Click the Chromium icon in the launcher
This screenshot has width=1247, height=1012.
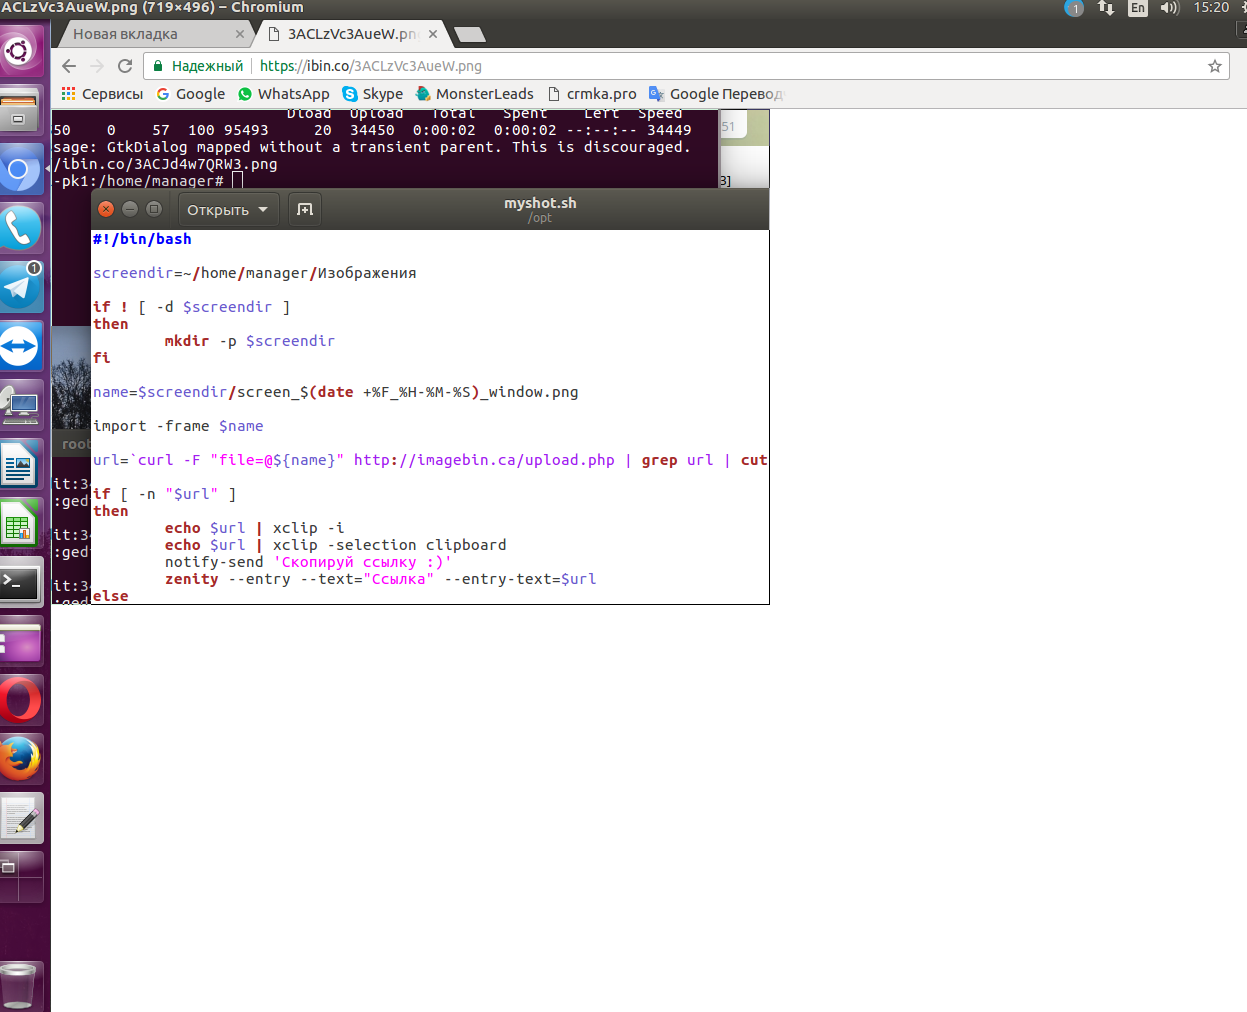20,169
